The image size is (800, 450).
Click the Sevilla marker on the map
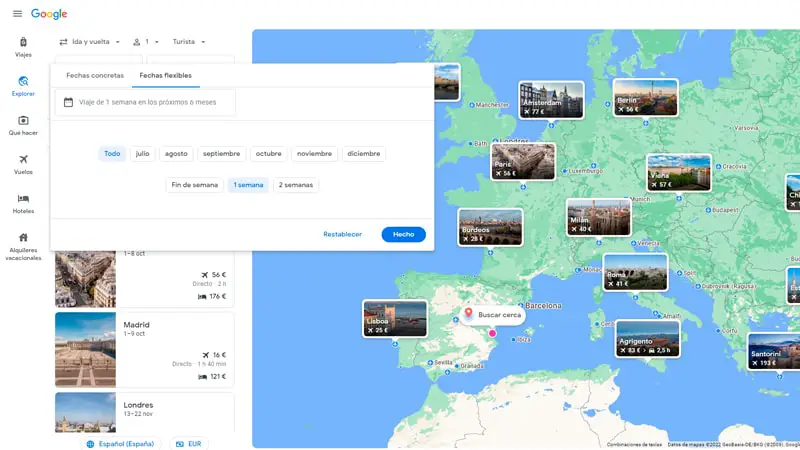430,363
